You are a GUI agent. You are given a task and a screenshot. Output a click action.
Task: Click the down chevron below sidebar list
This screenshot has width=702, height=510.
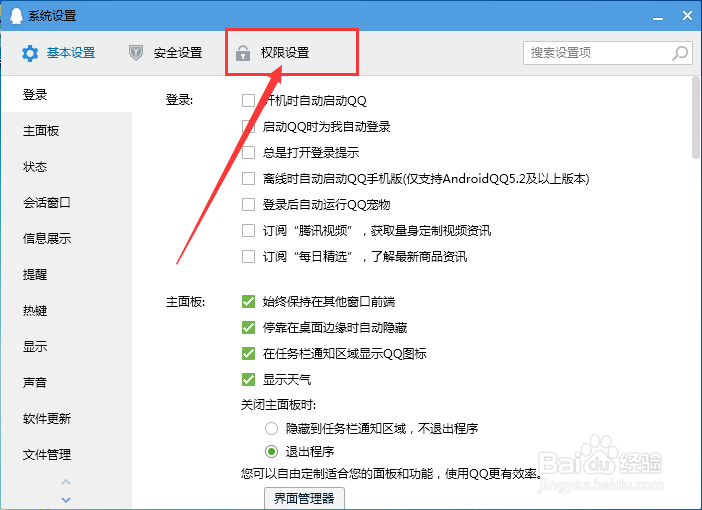click(66, 500)
